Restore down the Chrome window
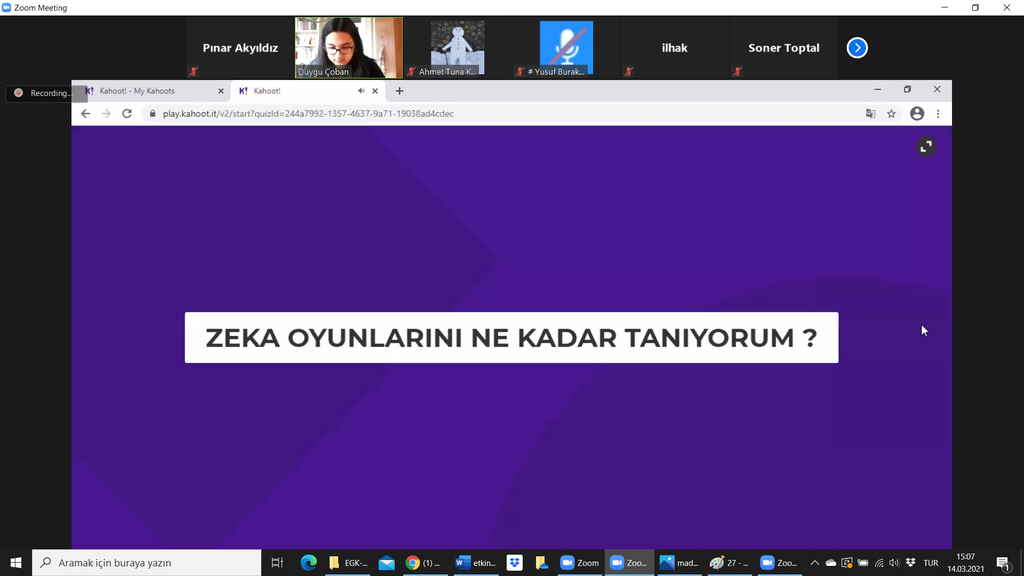Screen dimensions: 1024x576 click(x=907, y=89)
